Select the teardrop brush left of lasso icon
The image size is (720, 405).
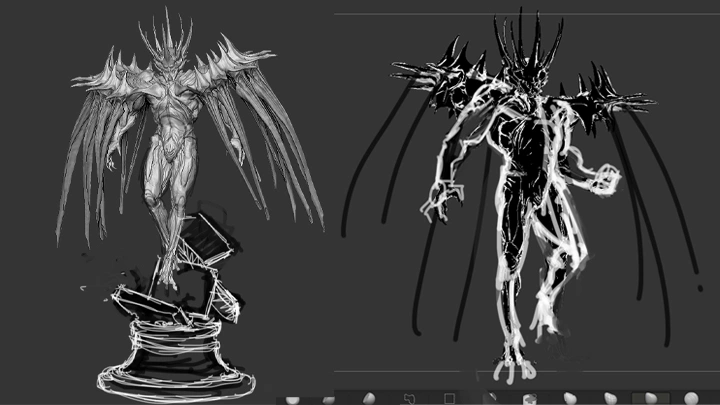[x=369, y=398]
